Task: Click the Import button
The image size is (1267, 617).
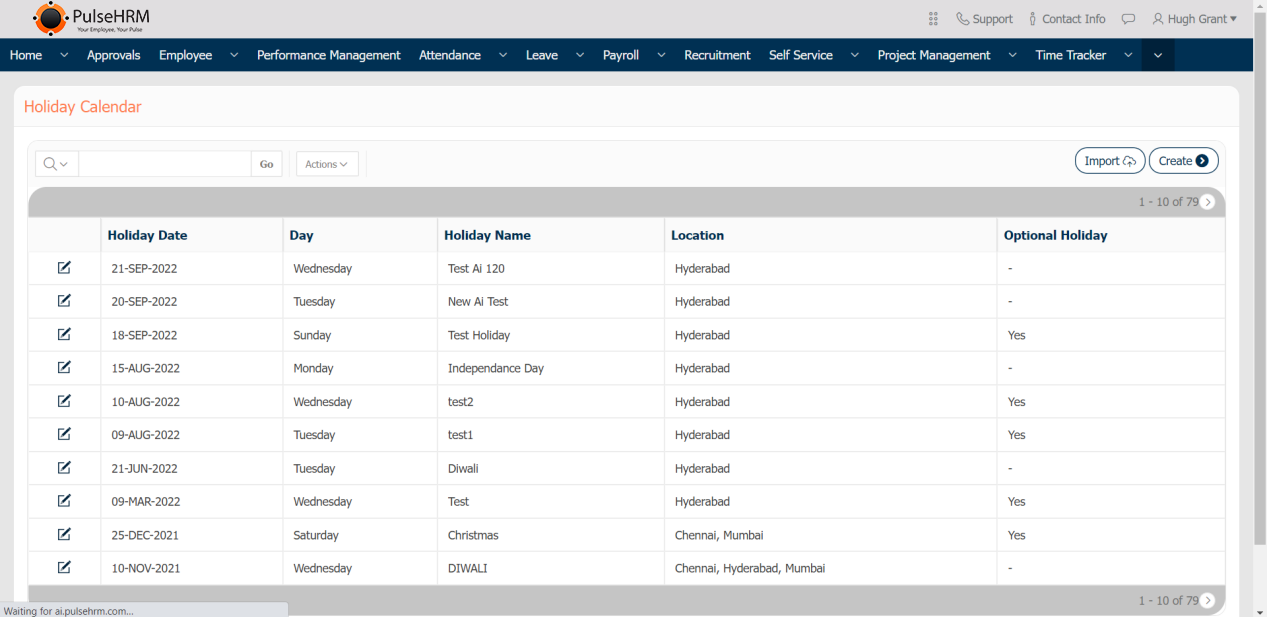Action: point(1109,161)
